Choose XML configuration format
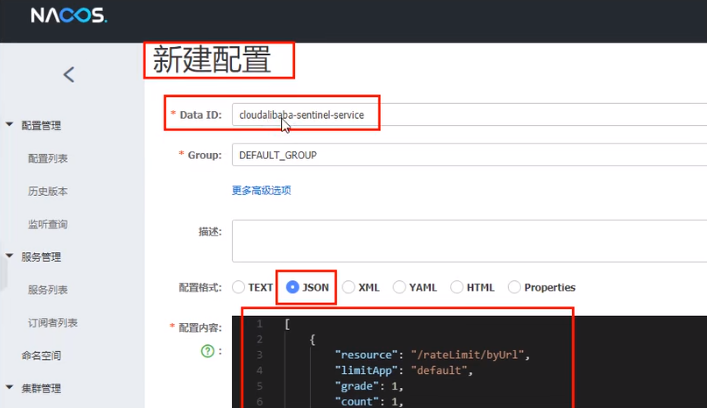 point(348,287)
